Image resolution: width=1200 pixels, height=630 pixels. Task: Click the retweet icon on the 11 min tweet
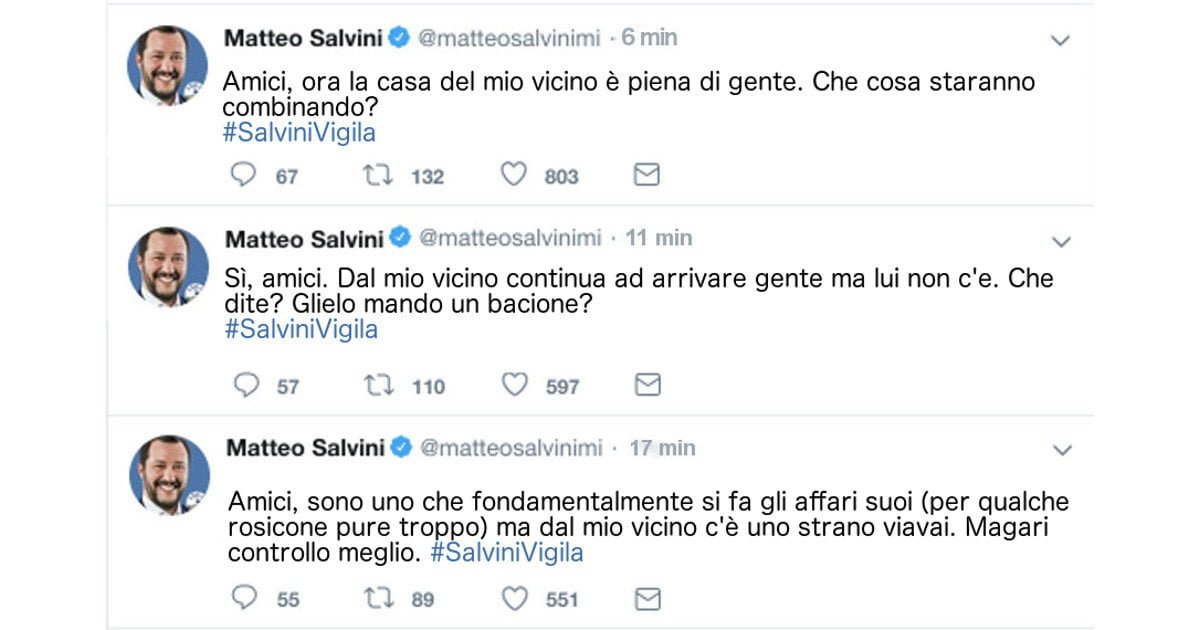(x=377, y=384)
